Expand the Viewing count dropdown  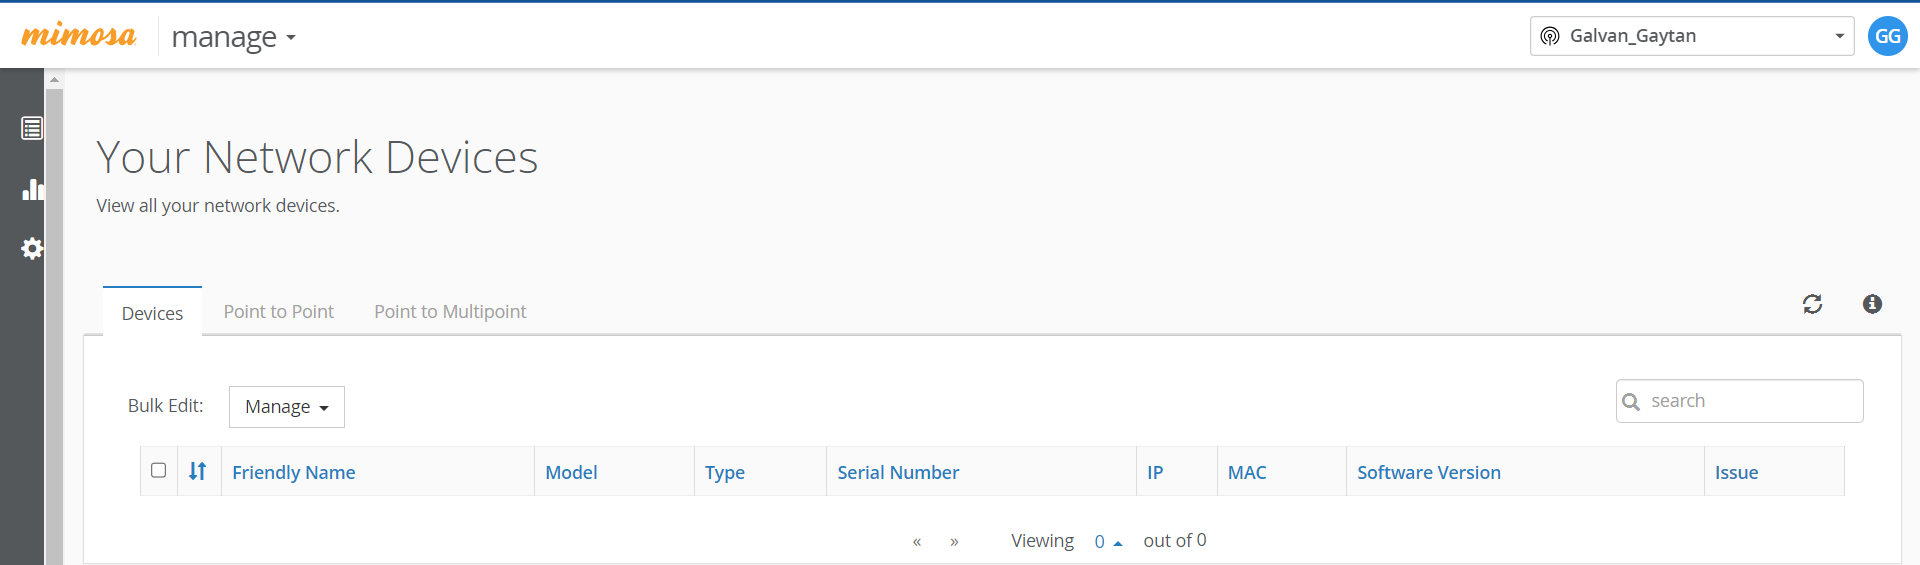click(x=1107, y=541)
